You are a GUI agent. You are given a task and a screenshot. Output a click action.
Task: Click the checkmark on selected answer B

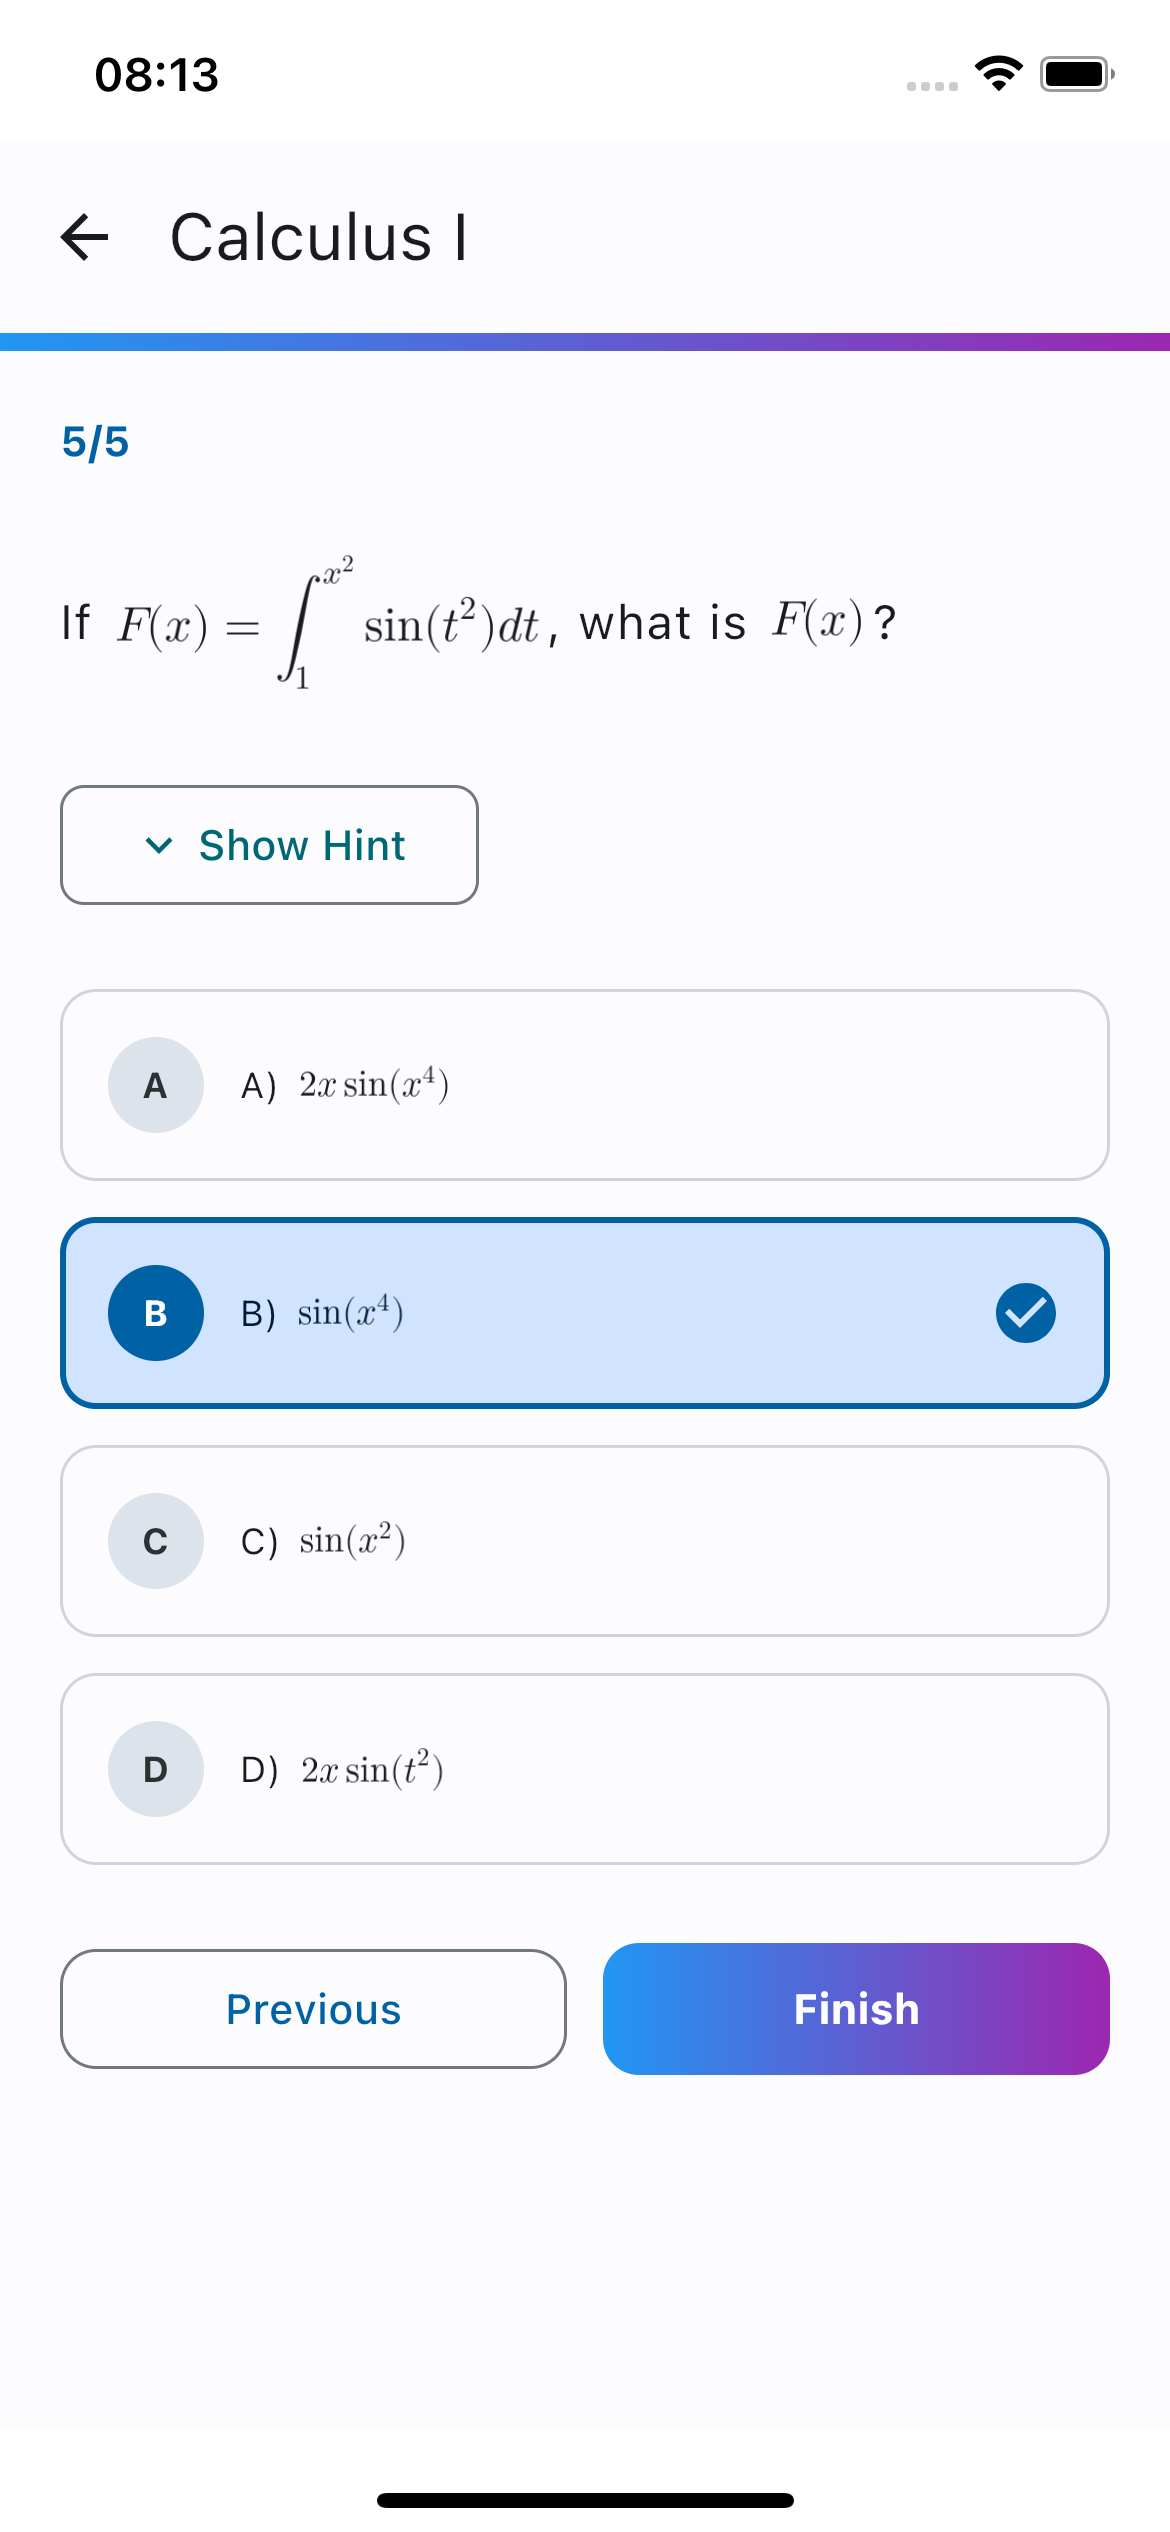tap(1024, 1313)
